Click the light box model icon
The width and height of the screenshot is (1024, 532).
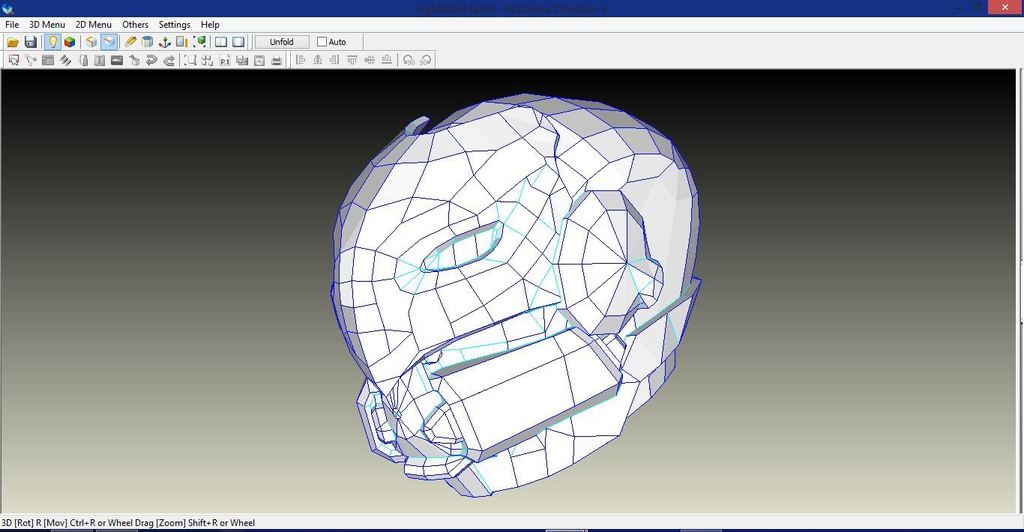click(x=91, y=42)
